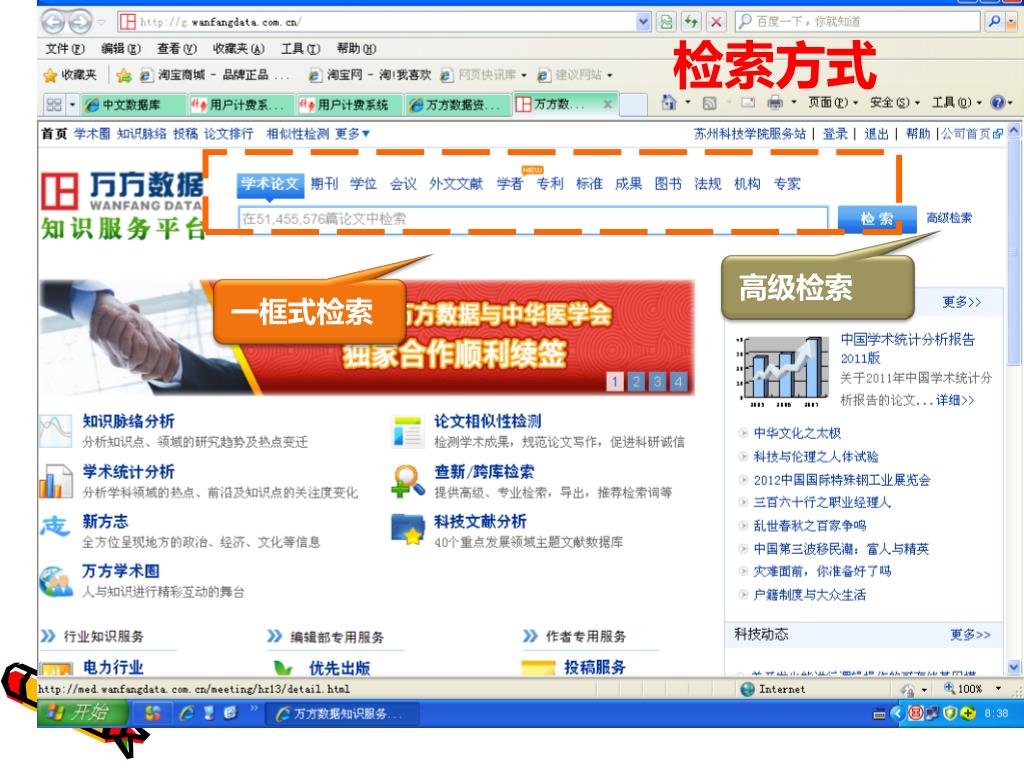Open the 收藏夹(A) menu
The width and height of the screenshot is (1024, 768).
point(238,49)
